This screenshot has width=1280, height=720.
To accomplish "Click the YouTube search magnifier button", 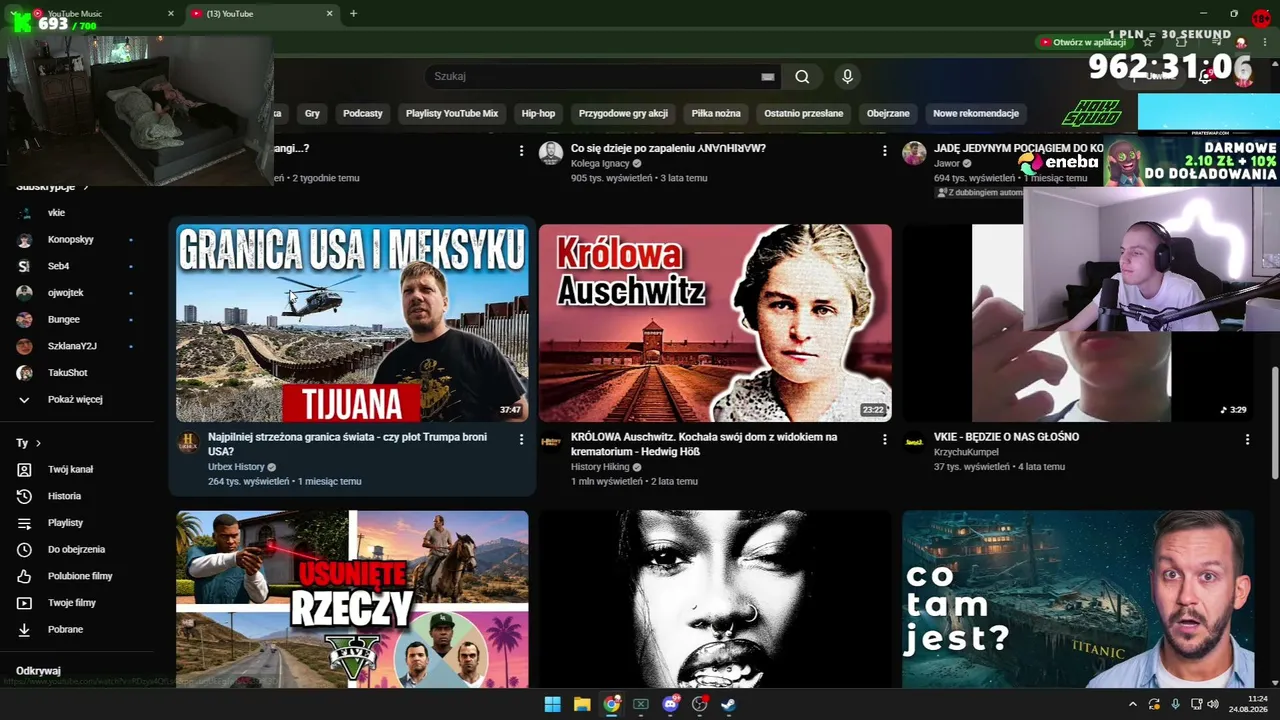I will tap(802, 77).
